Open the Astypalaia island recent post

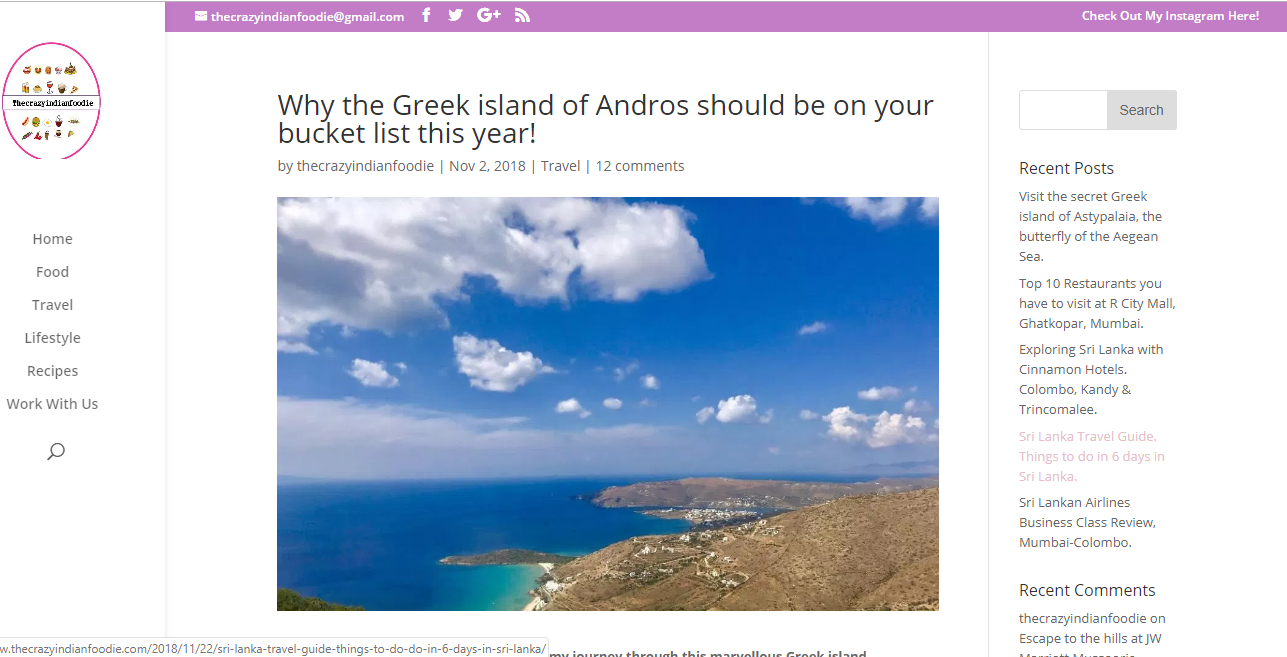click(1091, 226)
